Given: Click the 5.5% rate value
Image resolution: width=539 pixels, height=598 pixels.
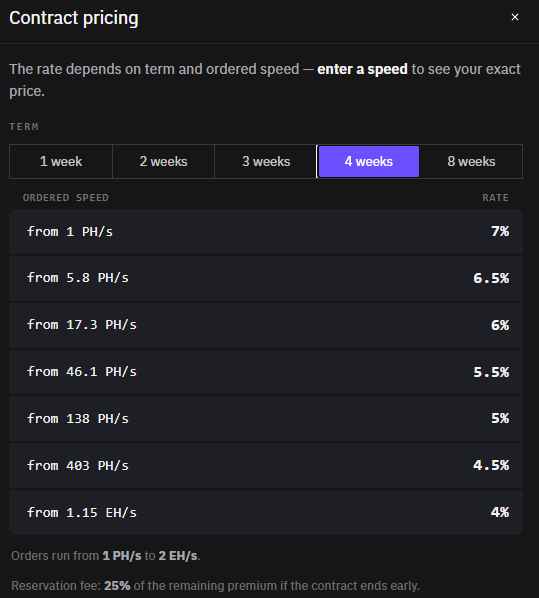Looking at the screenshot, I should click(x=491, y=372).
